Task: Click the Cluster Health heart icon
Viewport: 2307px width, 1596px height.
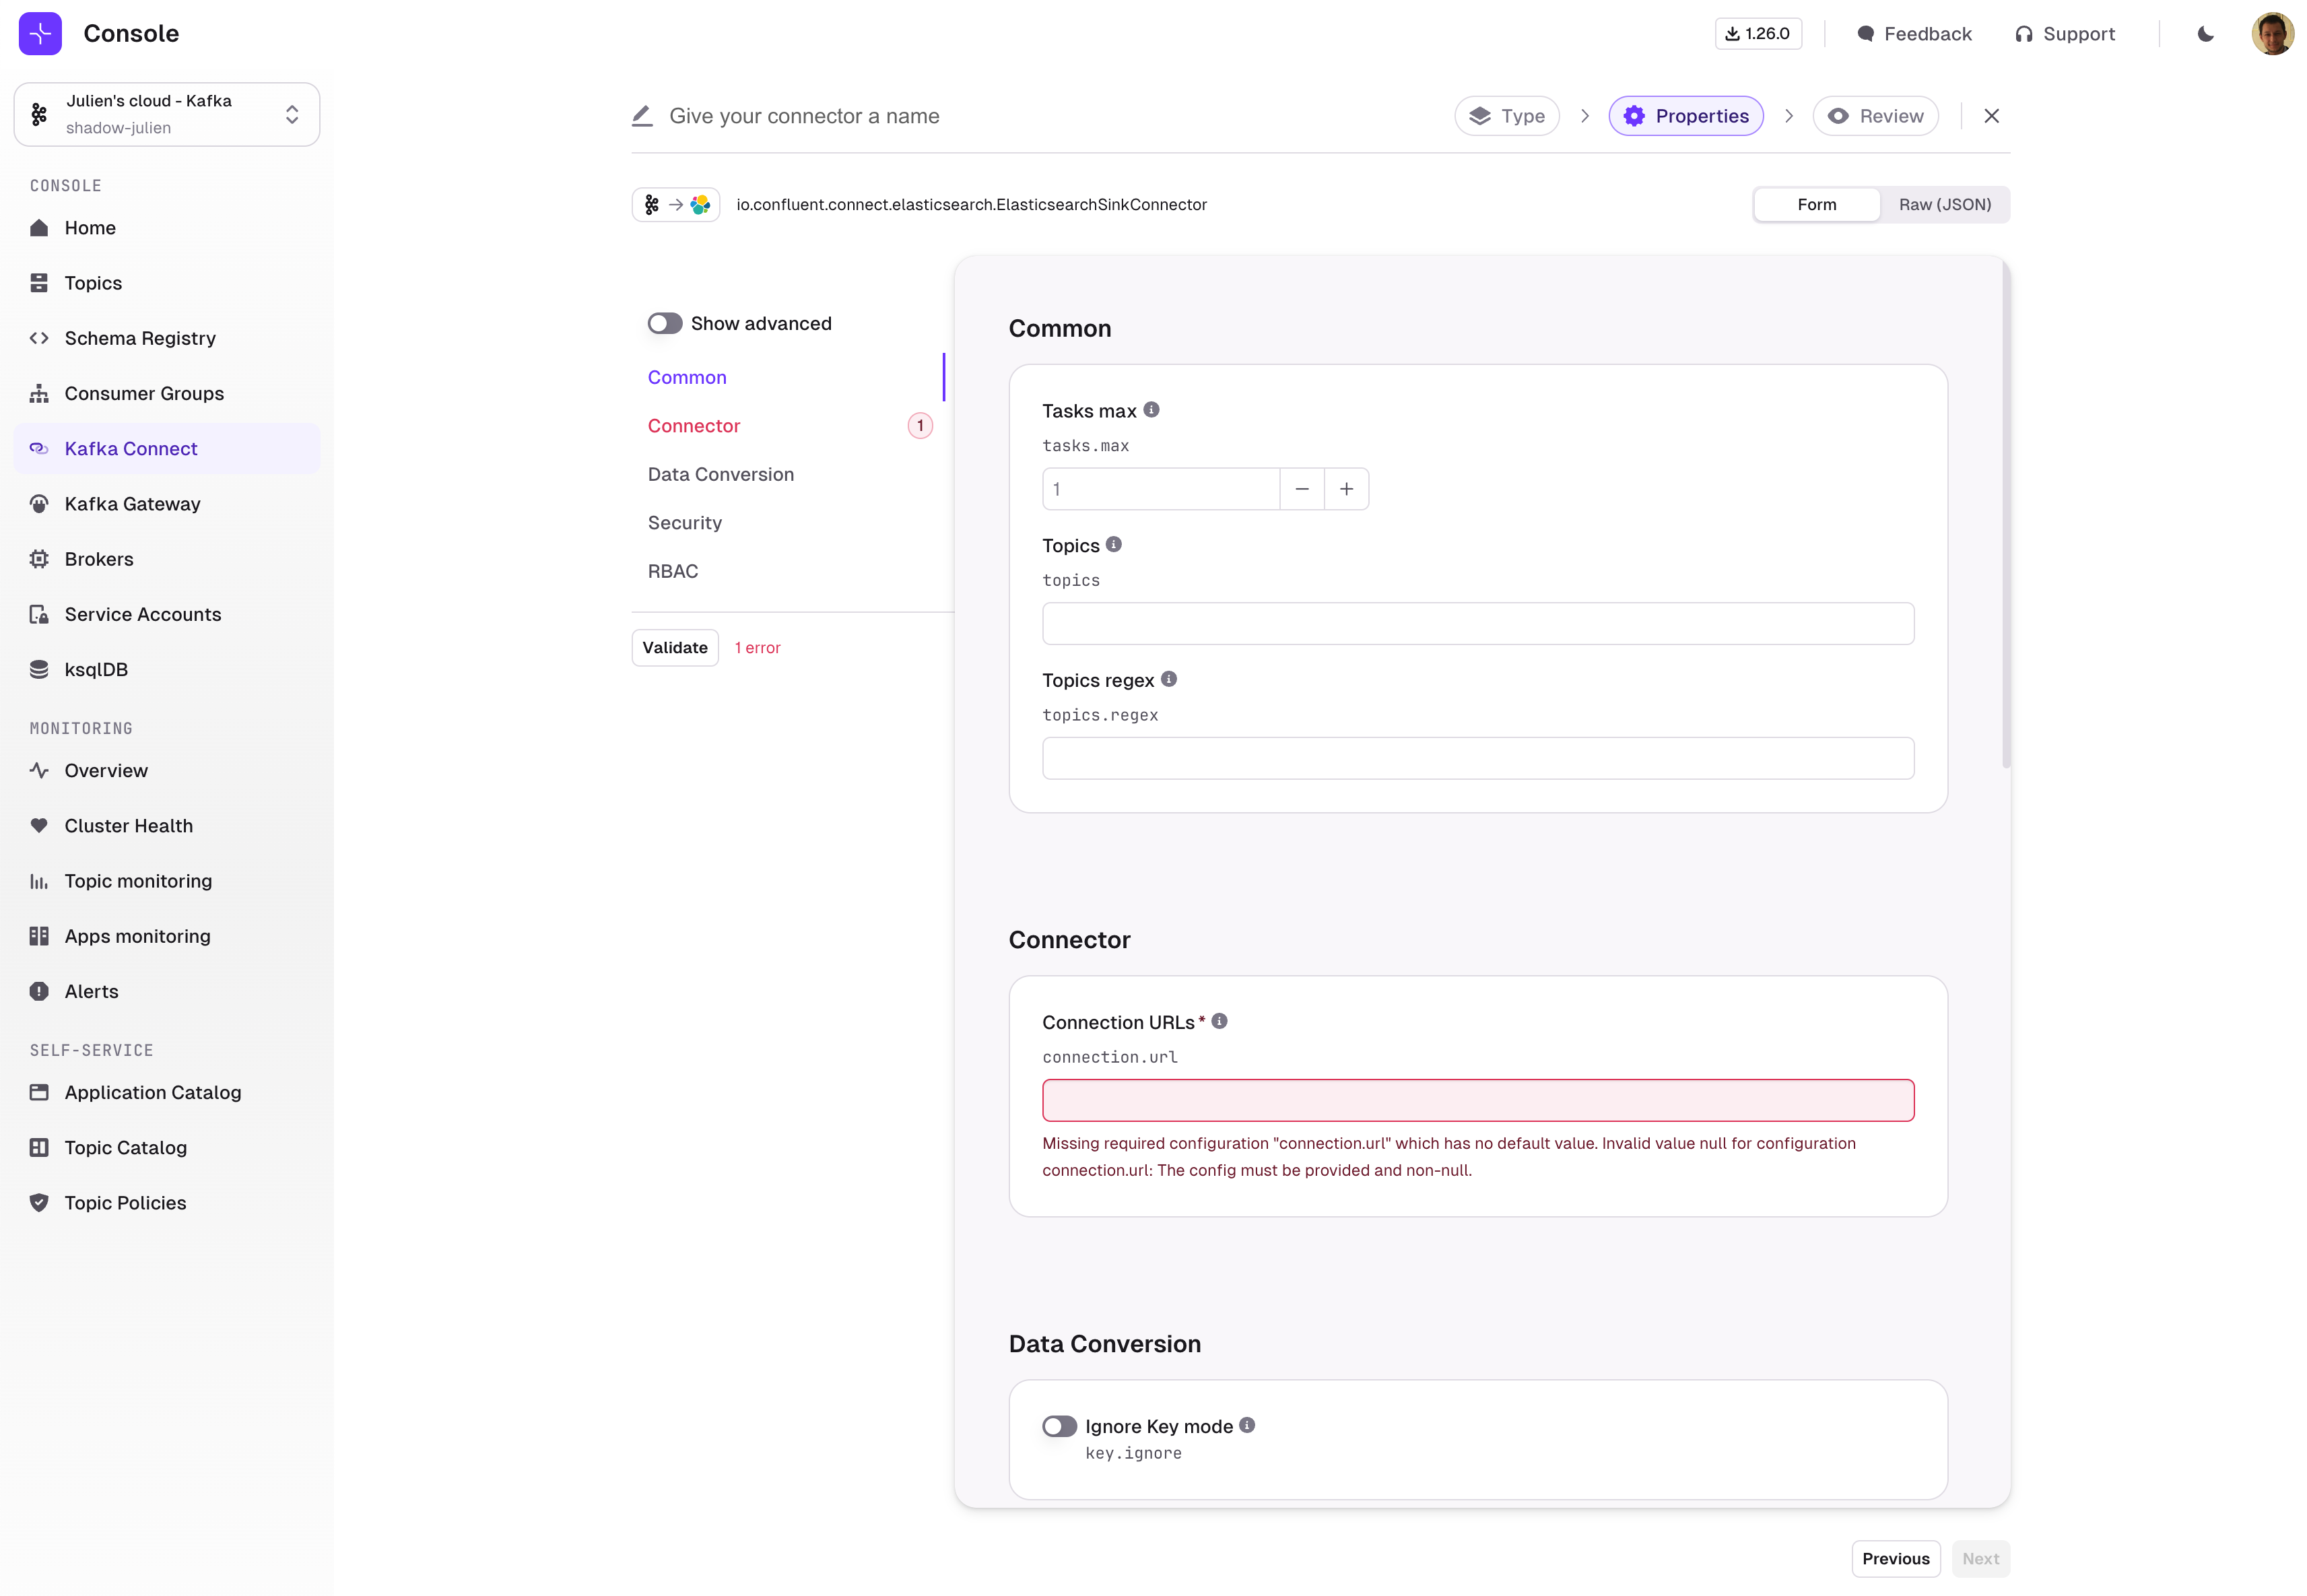Action: tap(39, 825)
